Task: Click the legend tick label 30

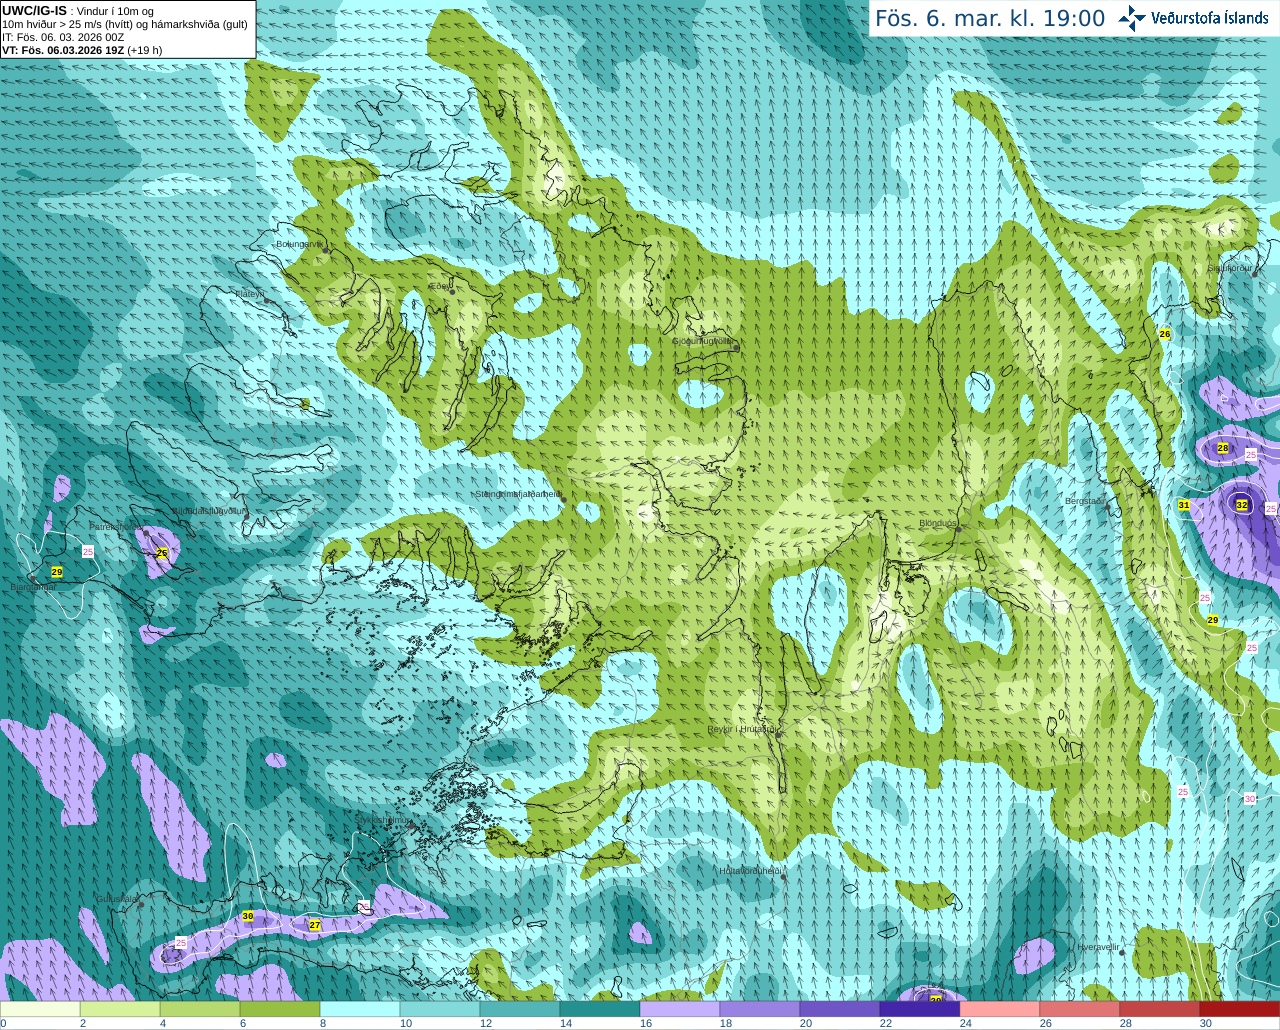Action: click(x=1206, y=1023)
